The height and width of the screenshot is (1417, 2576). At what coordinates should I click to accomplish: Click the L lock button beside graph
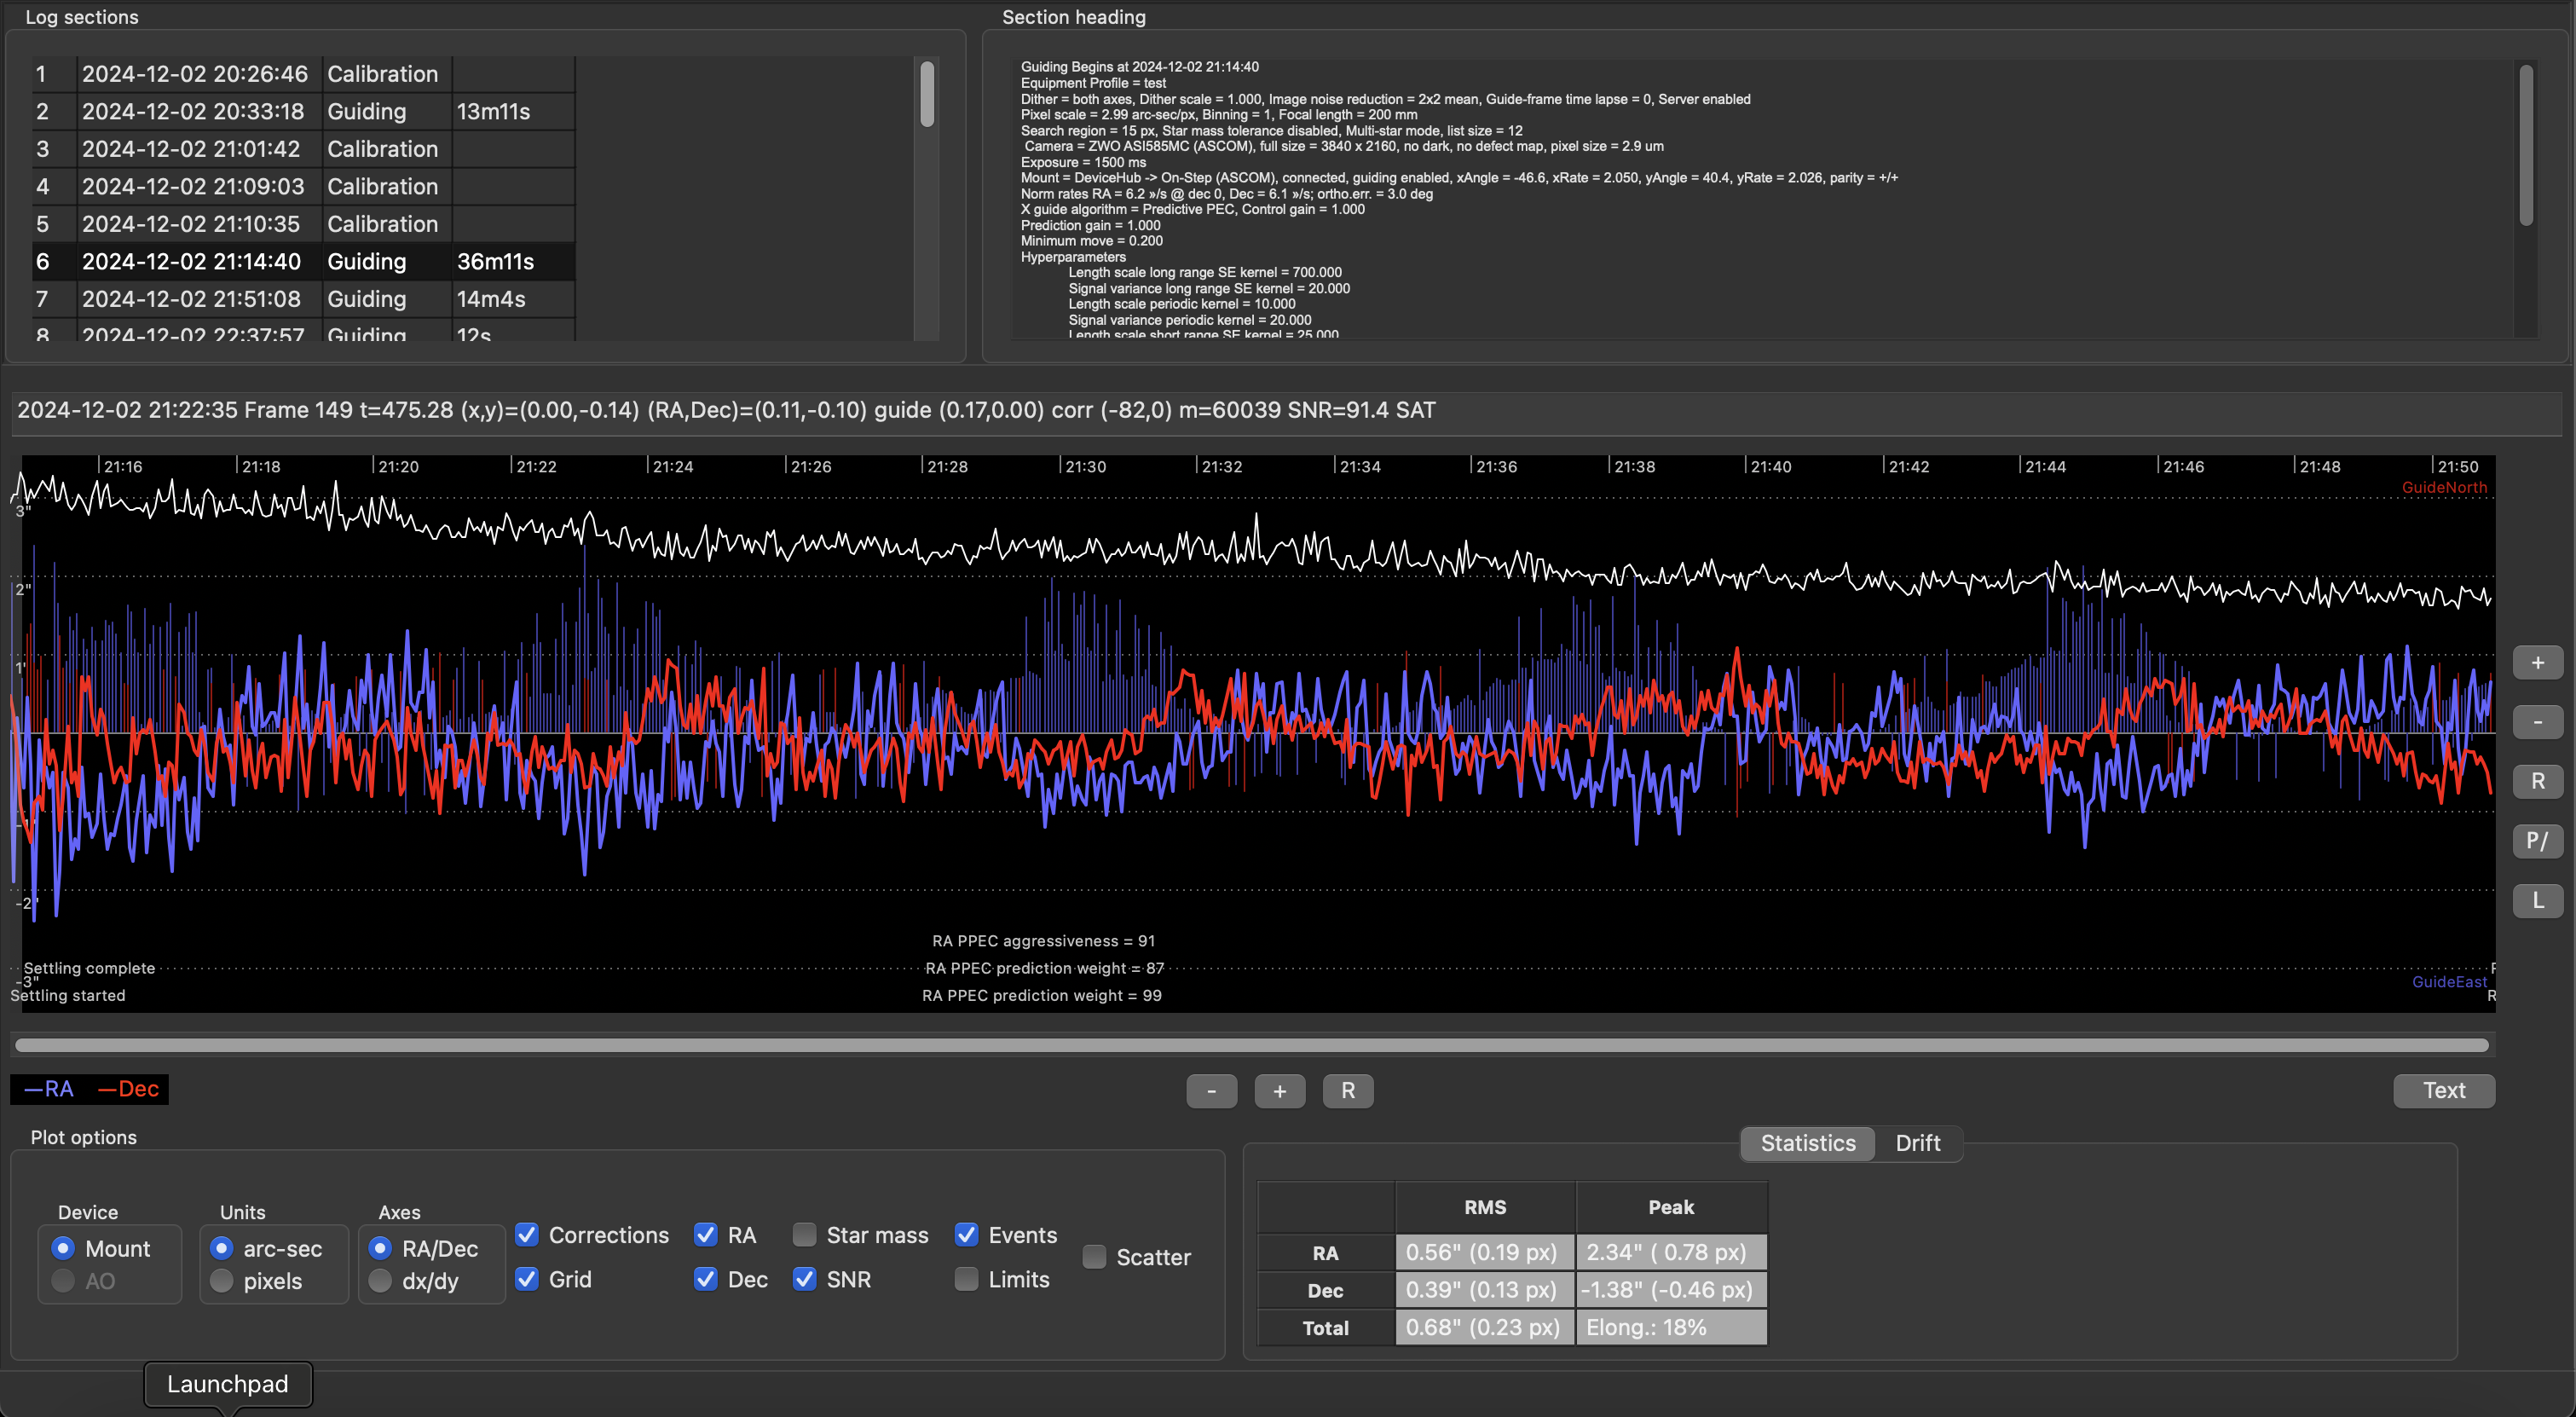pyautogui.click(x=2537, y=901)
